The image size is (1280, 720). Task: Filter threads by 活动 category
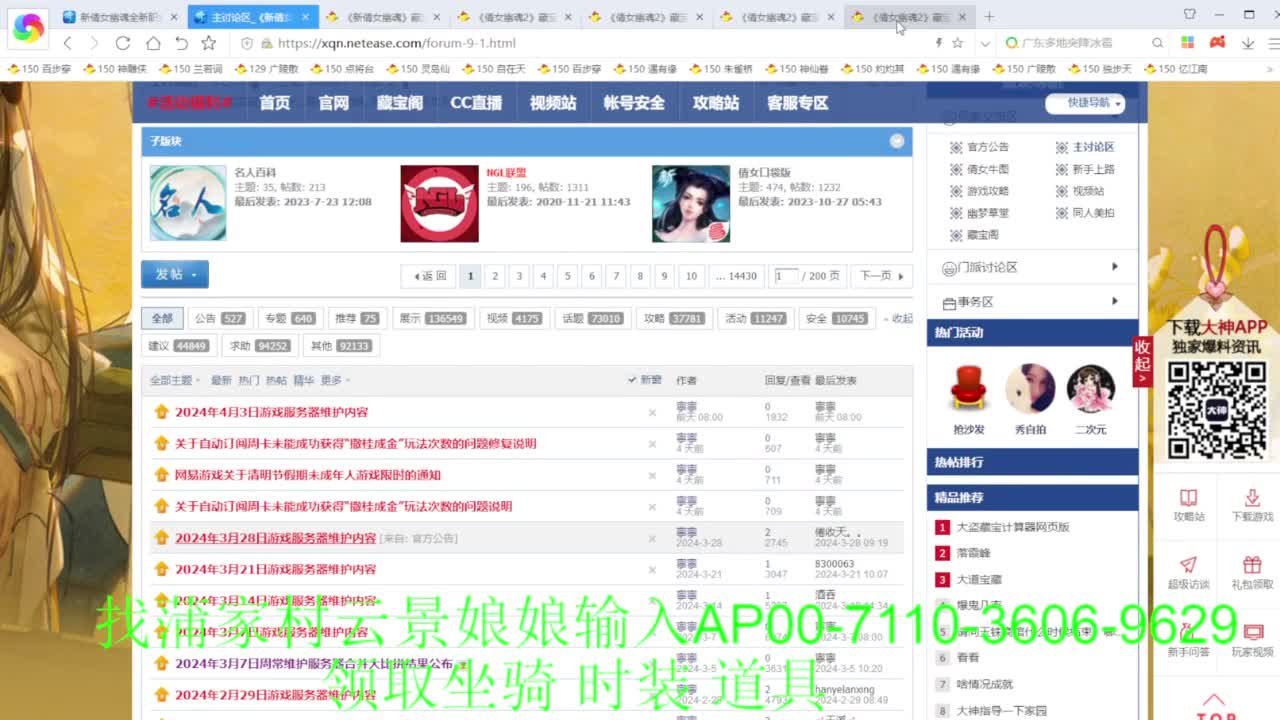click(x=755, y=318)
